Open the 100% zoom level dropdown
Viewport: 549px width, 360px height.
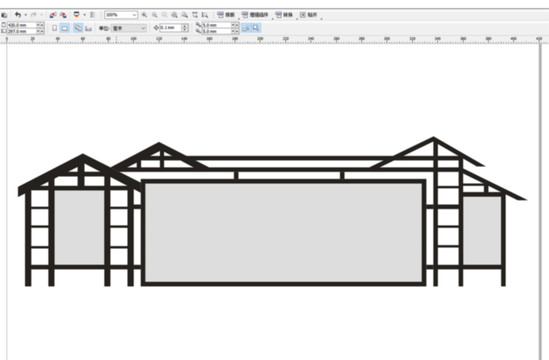[x=121, y=15]
